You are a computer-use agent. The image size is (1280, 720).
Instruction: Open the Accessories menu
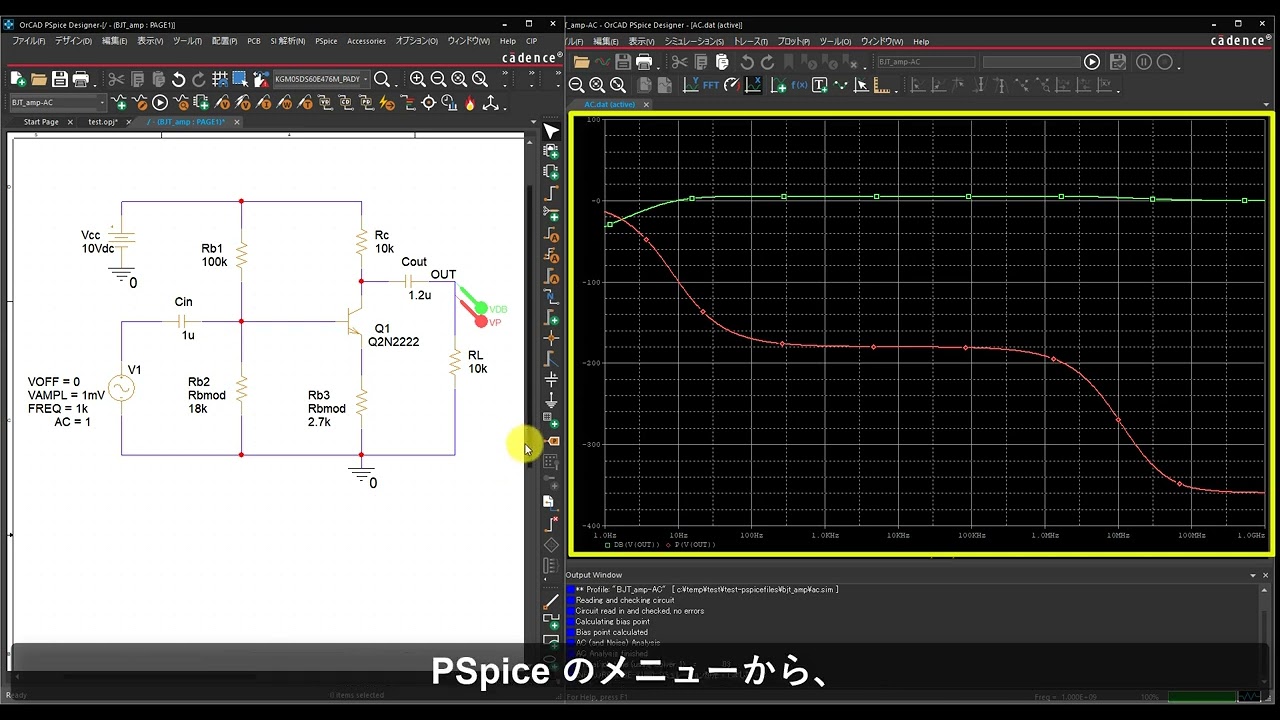tap(366, 41)
